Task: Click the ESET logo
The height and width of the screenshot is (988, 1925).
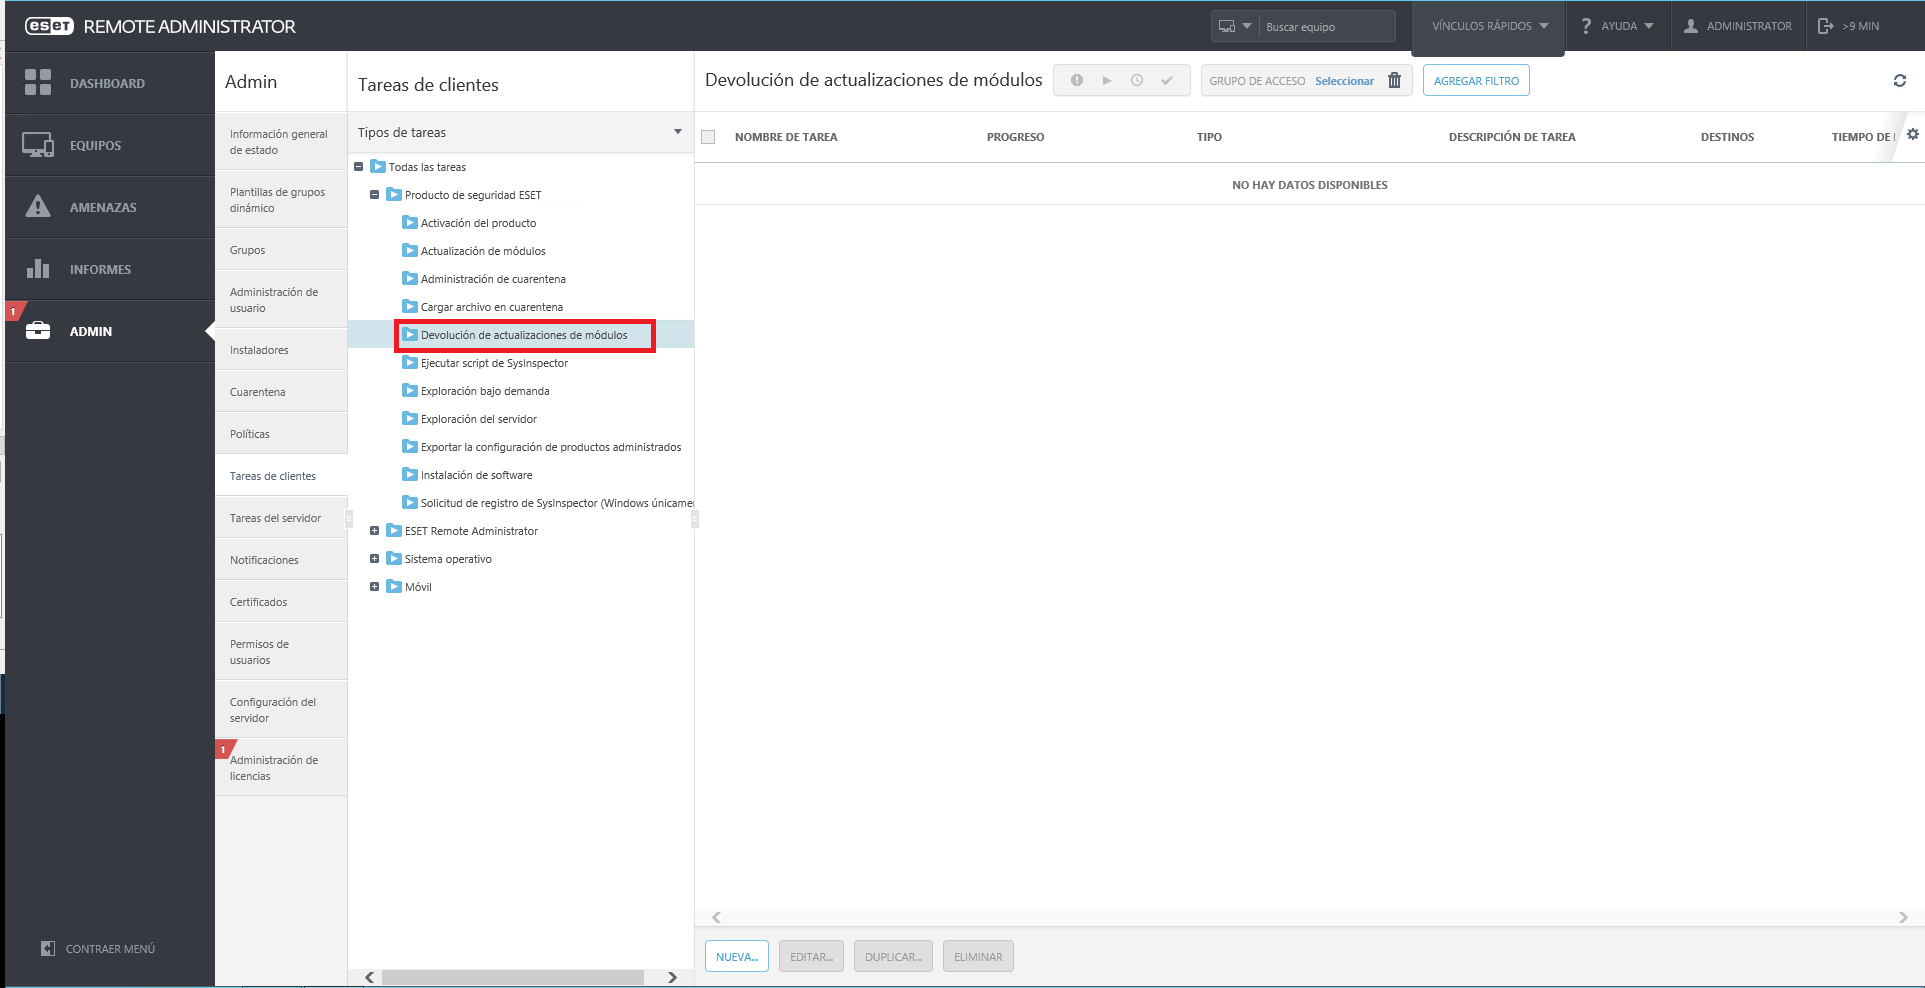Action: point(49,26)
